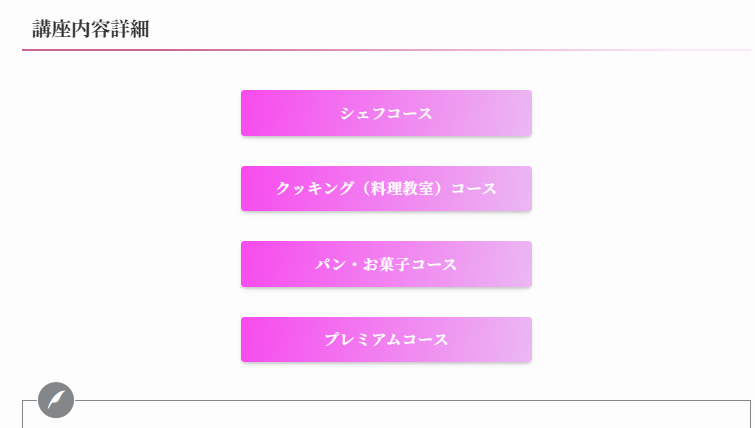
Task: Select the クッキング（料理教室）コース button
Action: (x=386, y=189)
